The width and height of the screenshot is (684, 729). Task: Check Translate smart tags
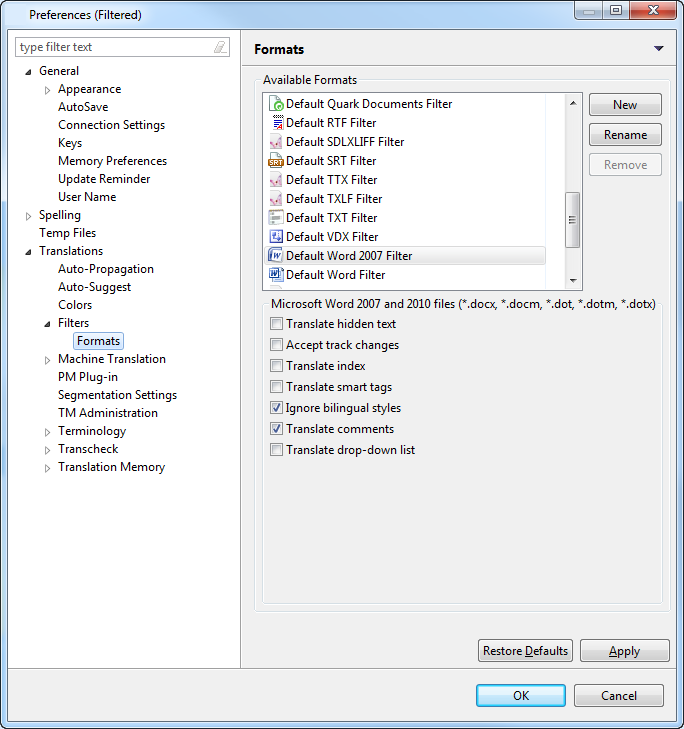276,387
